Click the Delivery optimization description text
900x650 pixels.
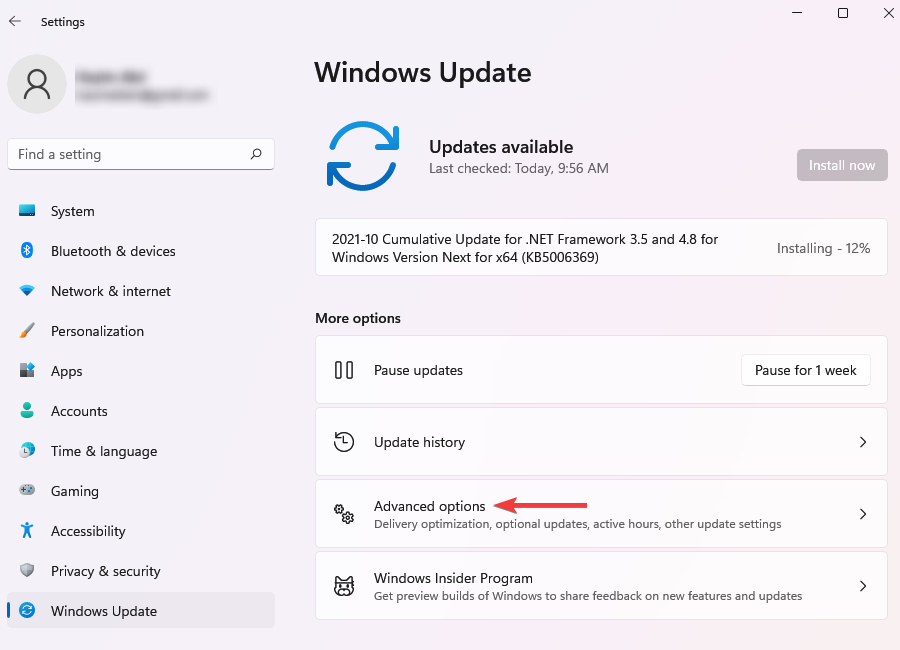point(577,524)
